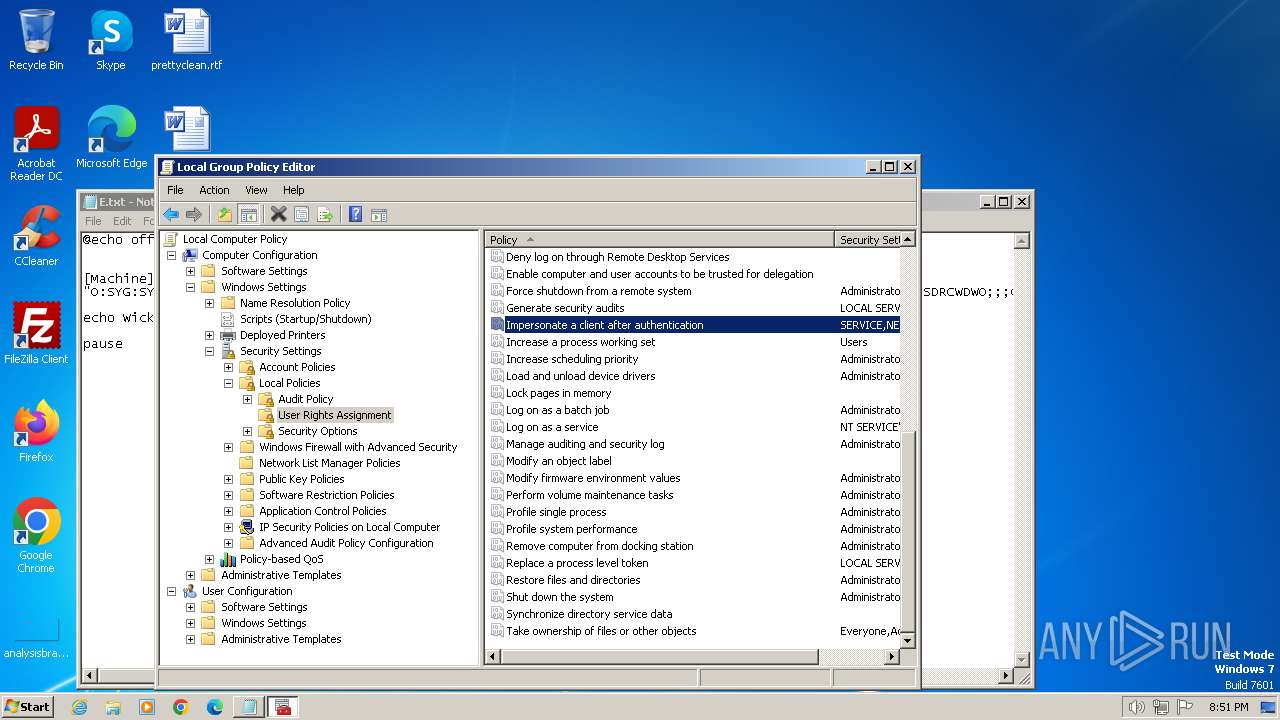
Task: Click Edge icon on taskbar
Action: 214,706
